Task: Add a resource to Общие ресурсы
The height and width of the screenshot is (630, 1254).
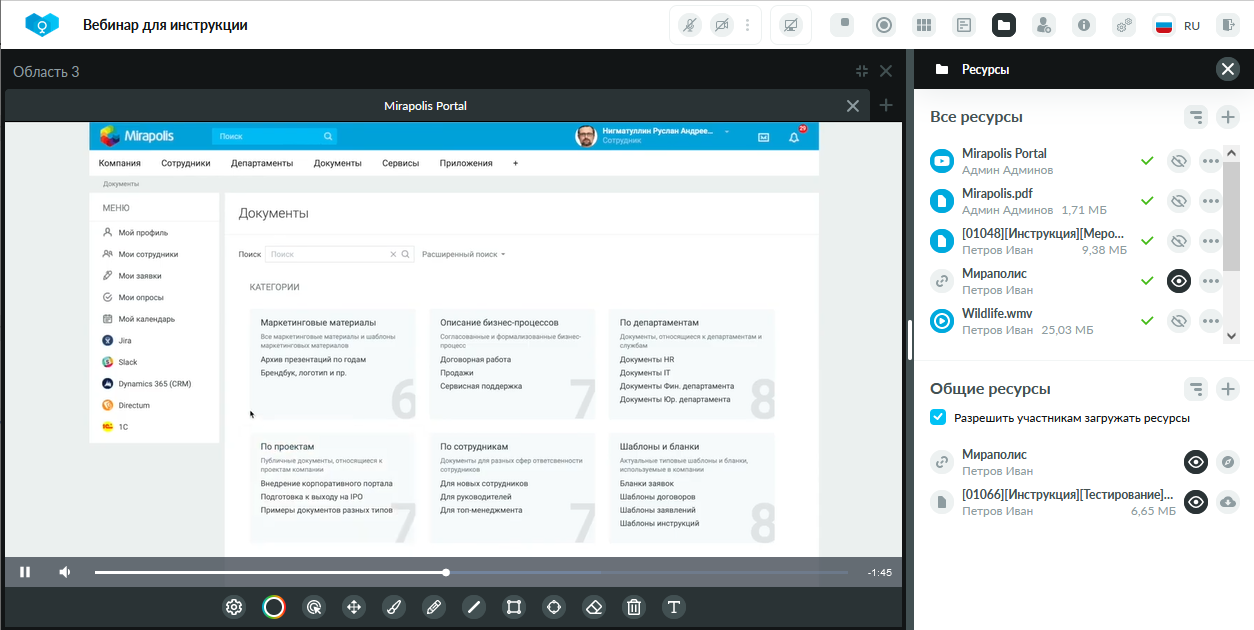Action: (x=1228, y=389)
